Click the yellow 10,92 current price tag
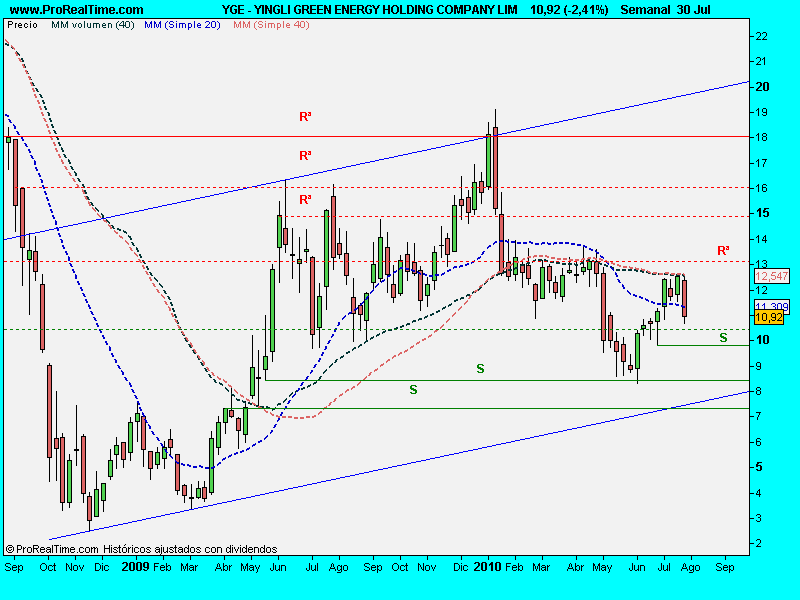 click(769, 317)
